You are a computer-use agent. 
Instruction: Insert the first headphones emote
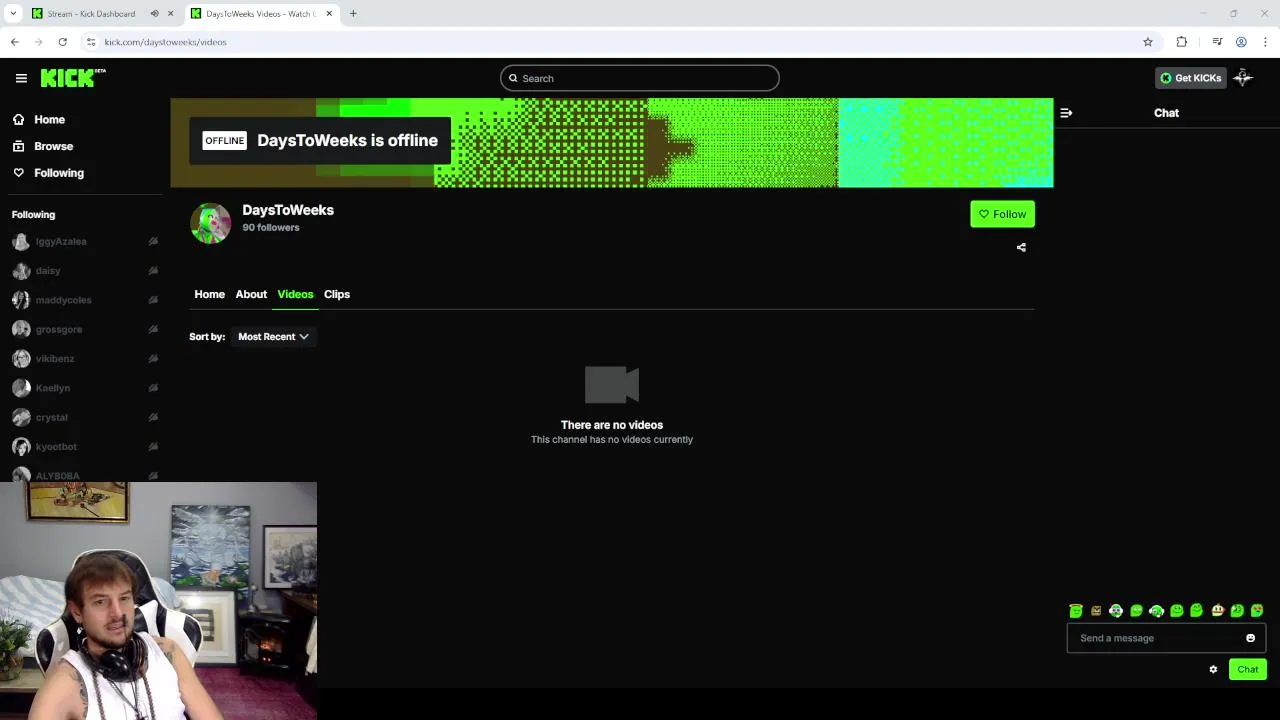[1116, 611]
